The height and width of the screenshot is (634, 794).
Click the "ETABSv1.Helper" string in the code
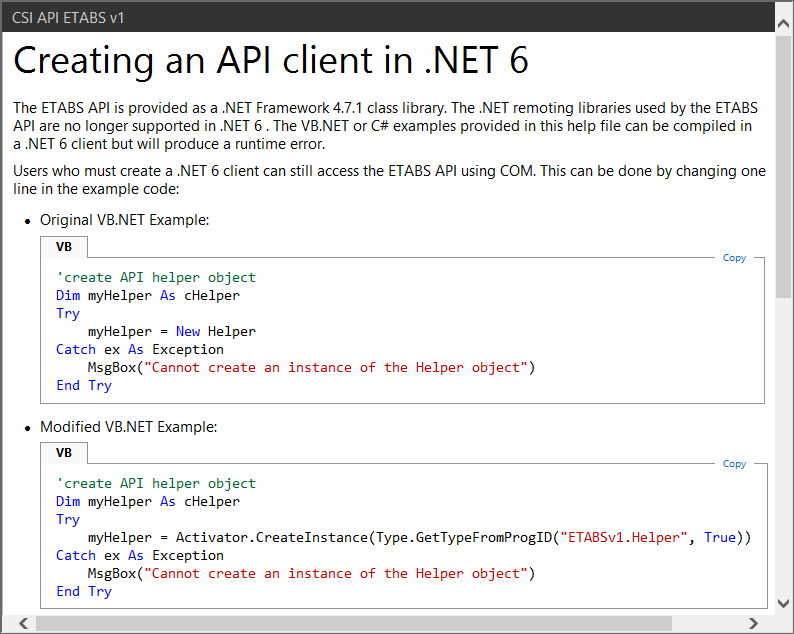624,537
